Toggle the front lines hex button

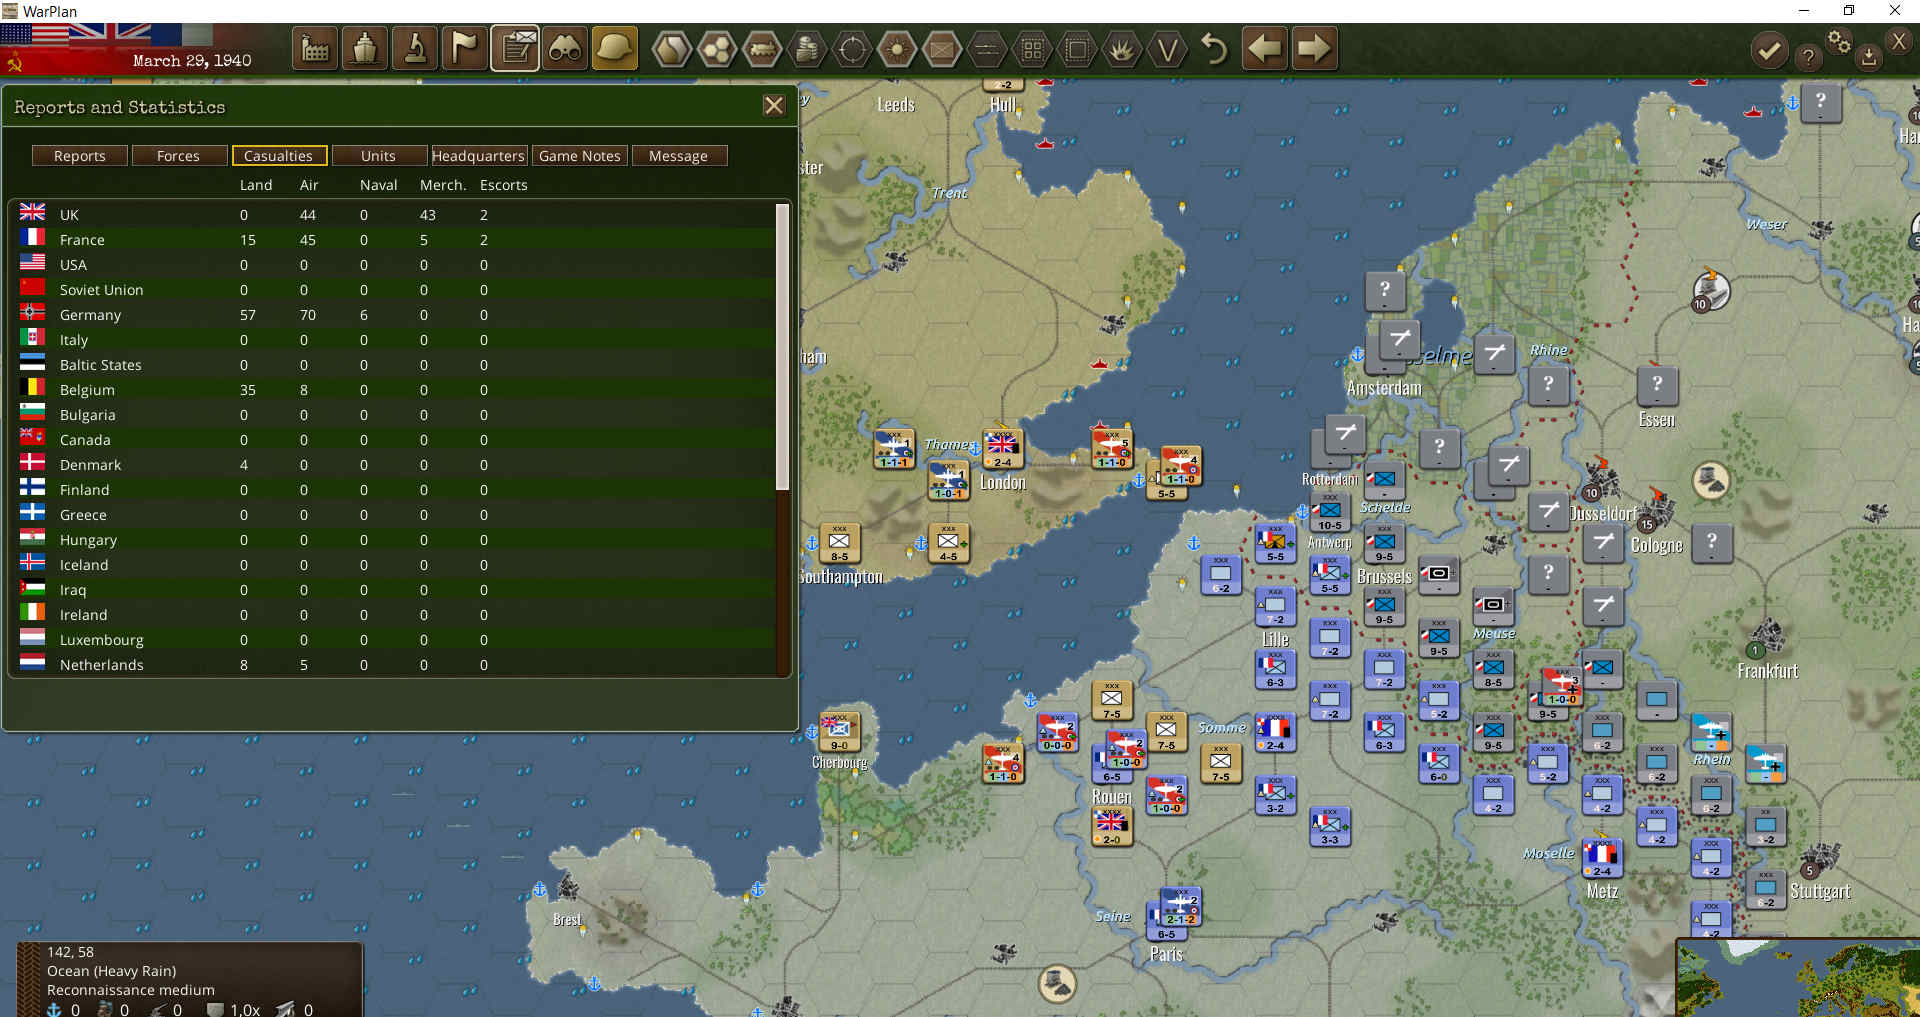click(987, 49)
